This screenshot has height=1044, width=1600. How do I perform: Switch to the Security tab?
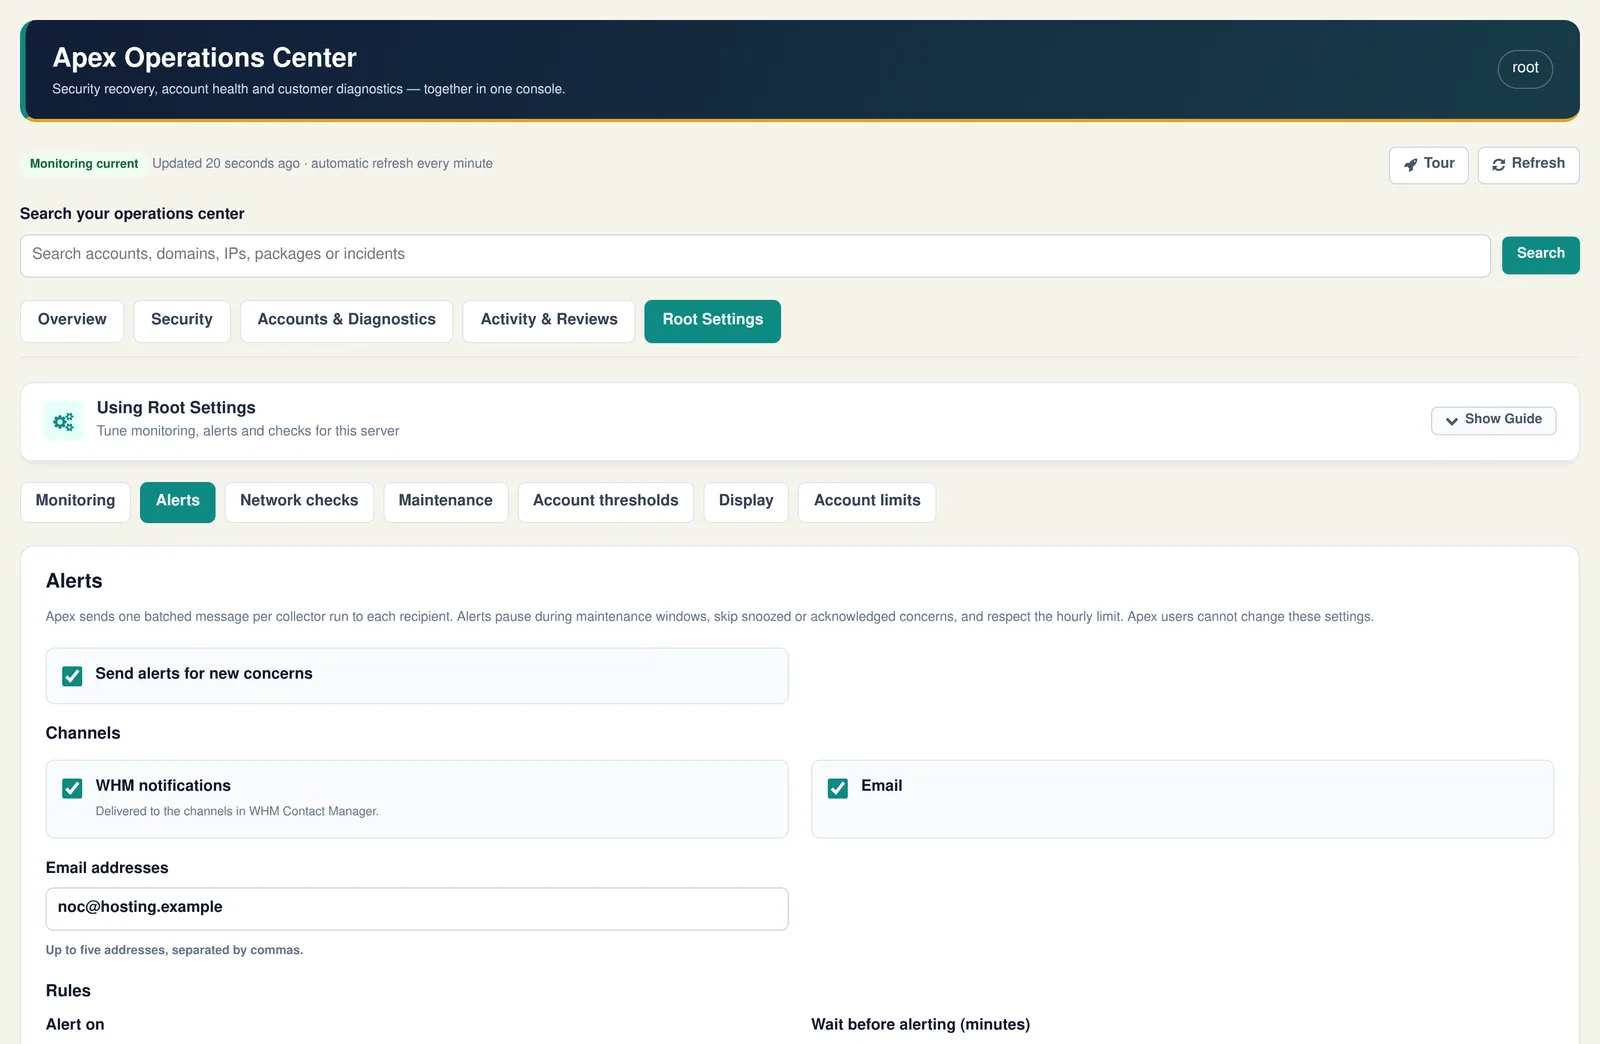pyautogui.click(x=182, y=321)
